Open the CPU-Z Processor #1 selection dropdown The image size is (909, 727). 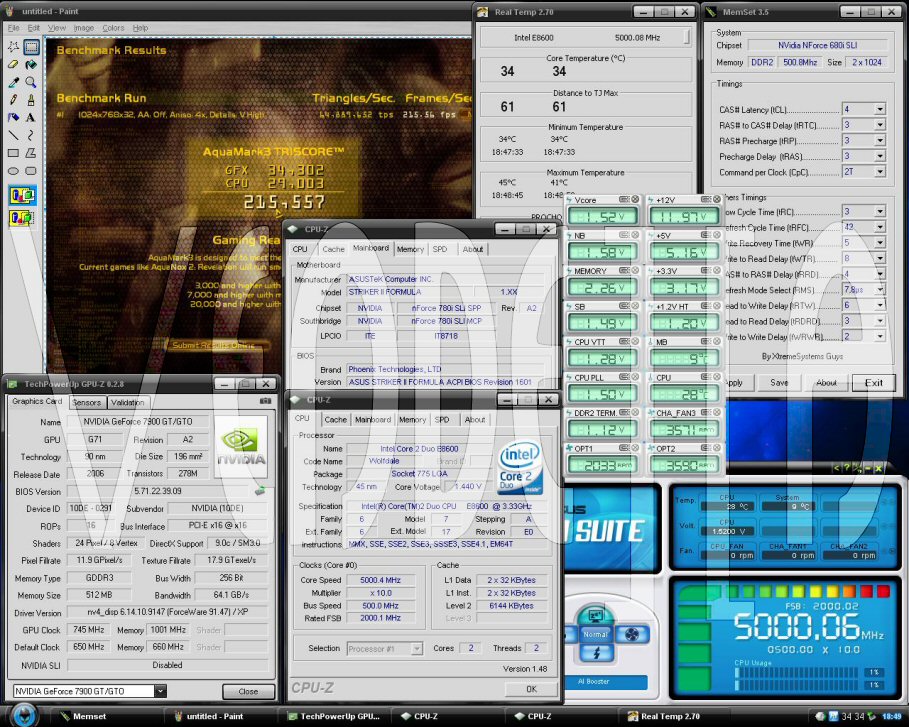click(x=416, y=649)
